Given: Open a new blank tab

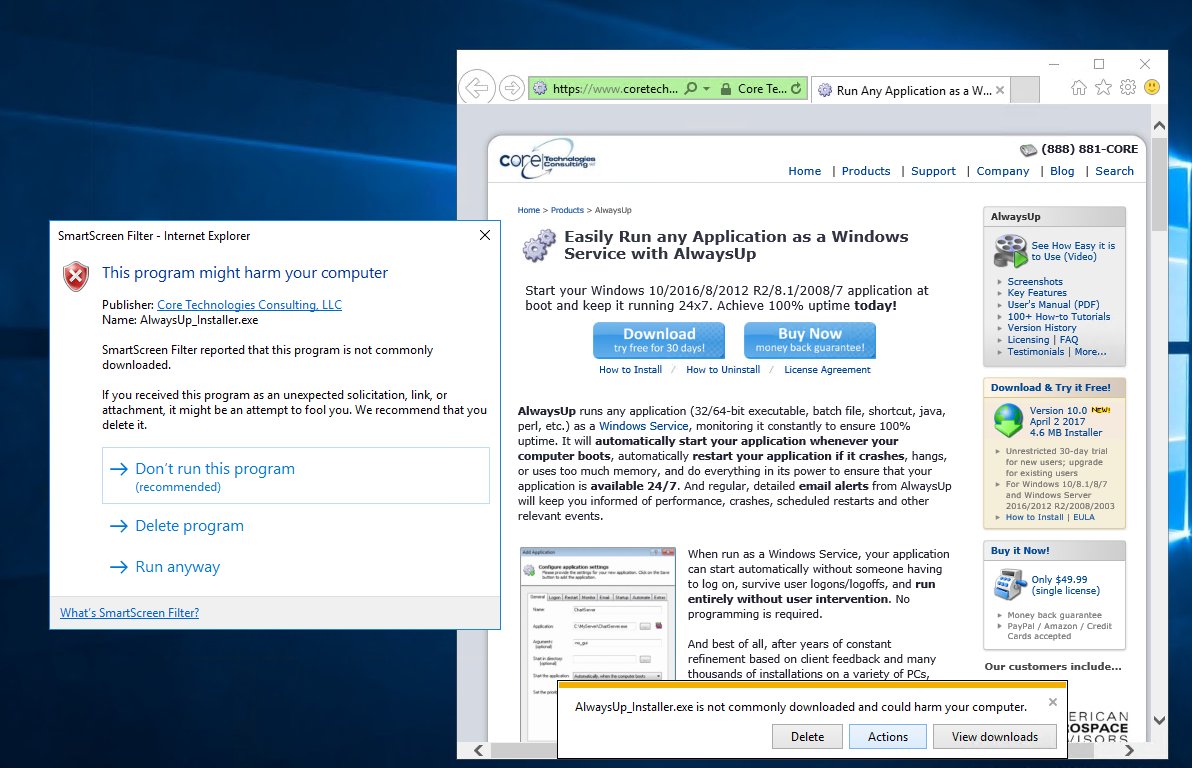Looking at the screenshot, I should point(1025,90).
